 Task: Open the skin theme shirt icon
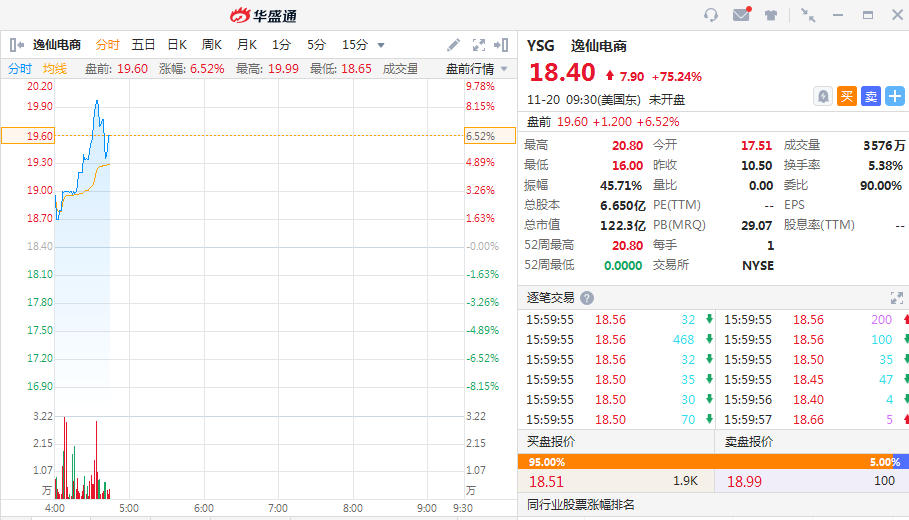point(771,15)
